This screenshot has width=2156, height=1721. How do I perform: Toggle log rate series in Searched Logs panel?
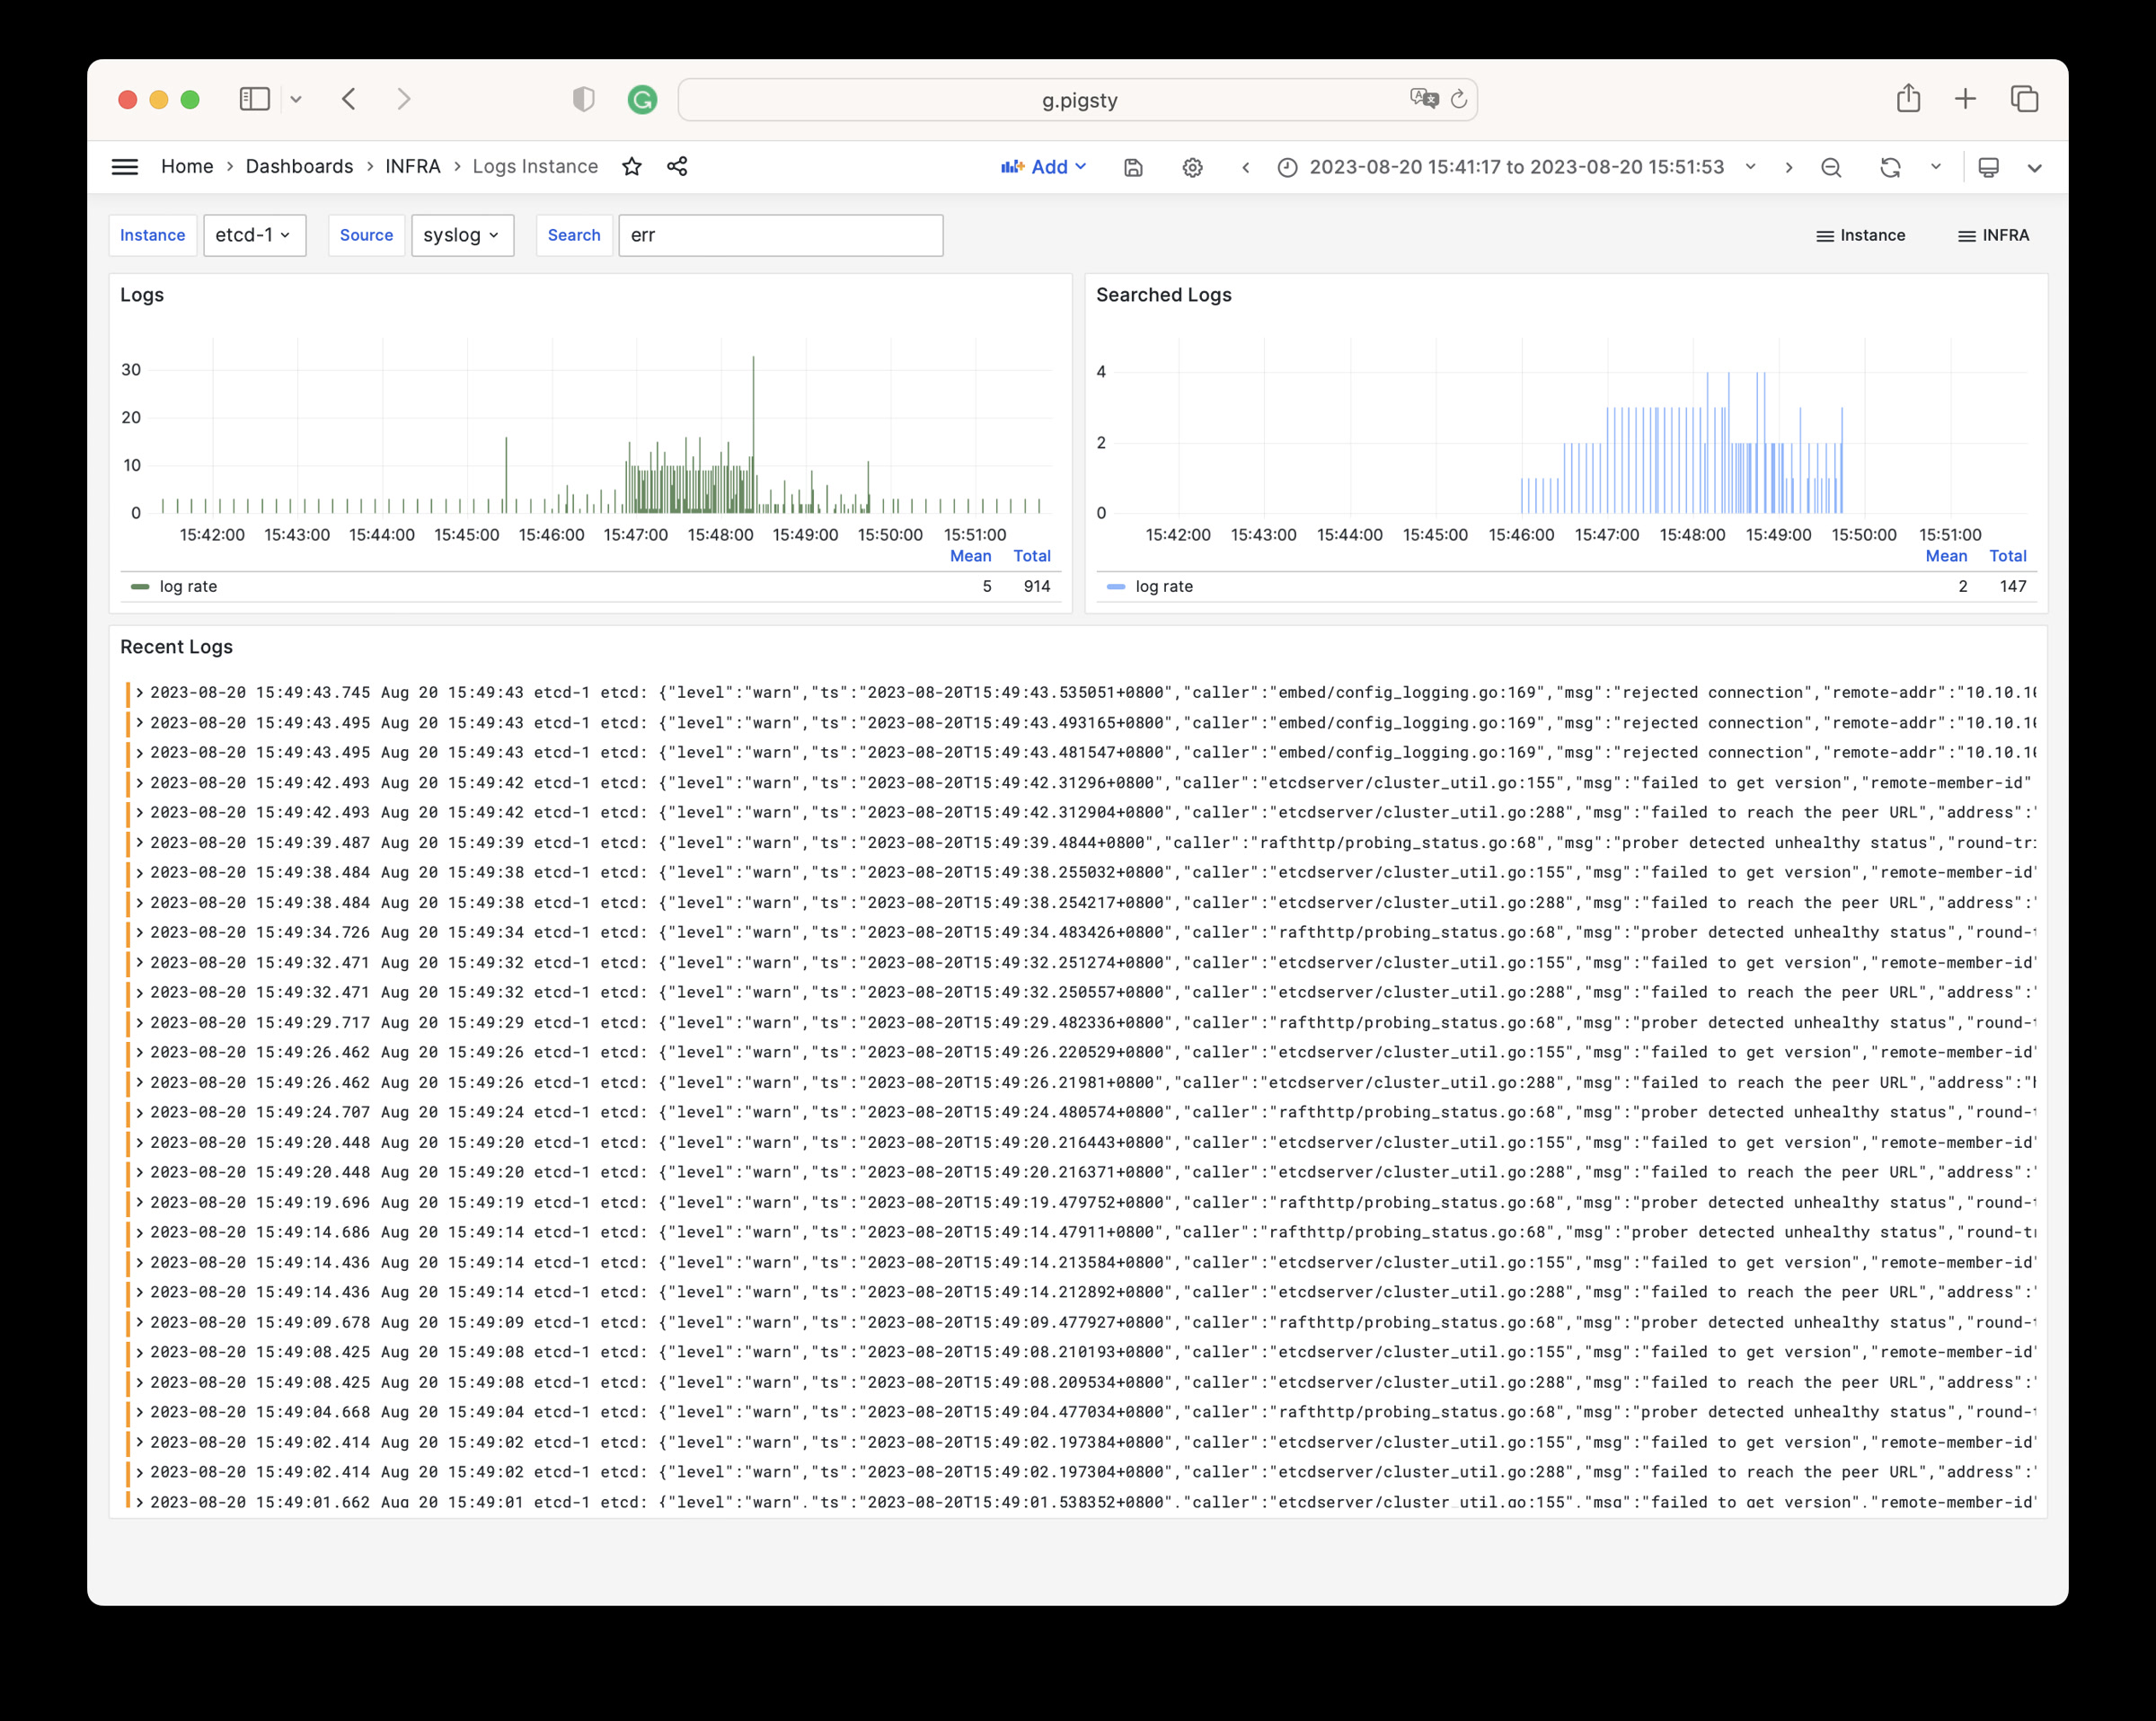[x=1163, y=586]
